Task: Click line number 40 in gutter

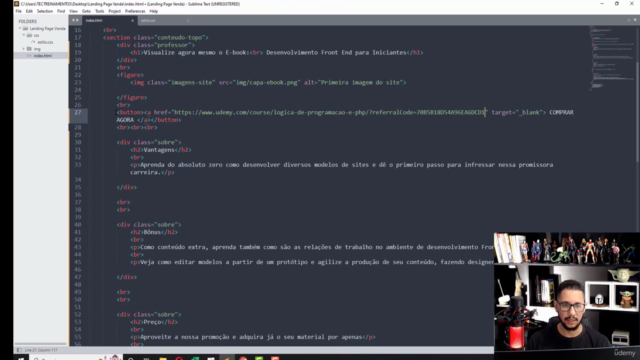Action: click(x=78, y=225)
